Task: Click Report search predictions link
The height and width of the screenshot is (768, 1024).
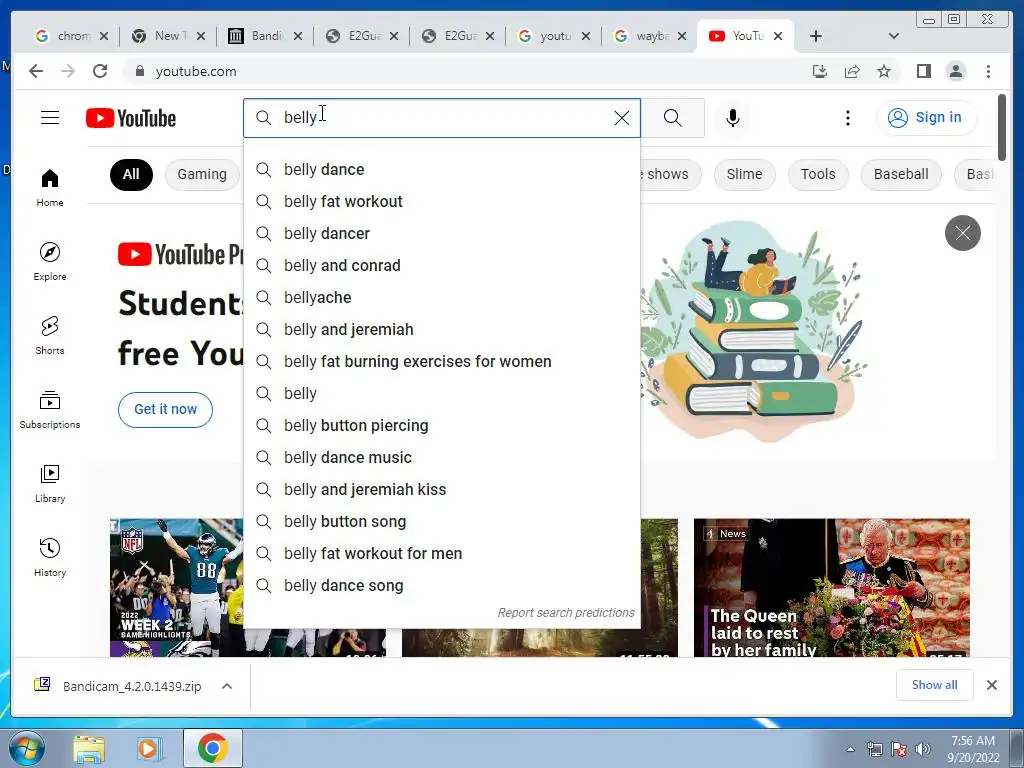Action: (566, 613)
